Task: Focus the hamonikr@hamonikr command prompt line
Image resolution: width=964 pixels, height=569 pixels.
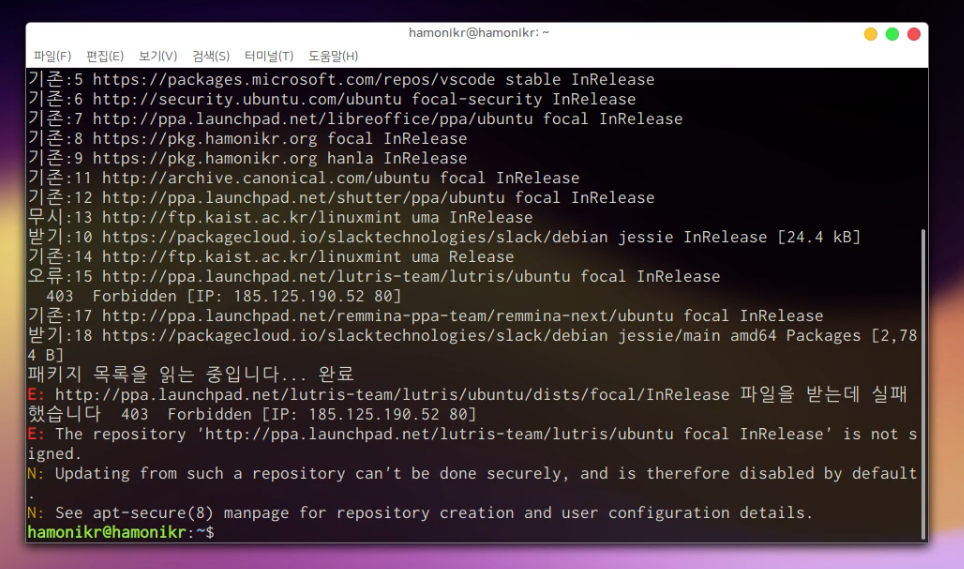Action: click(120, 532)
